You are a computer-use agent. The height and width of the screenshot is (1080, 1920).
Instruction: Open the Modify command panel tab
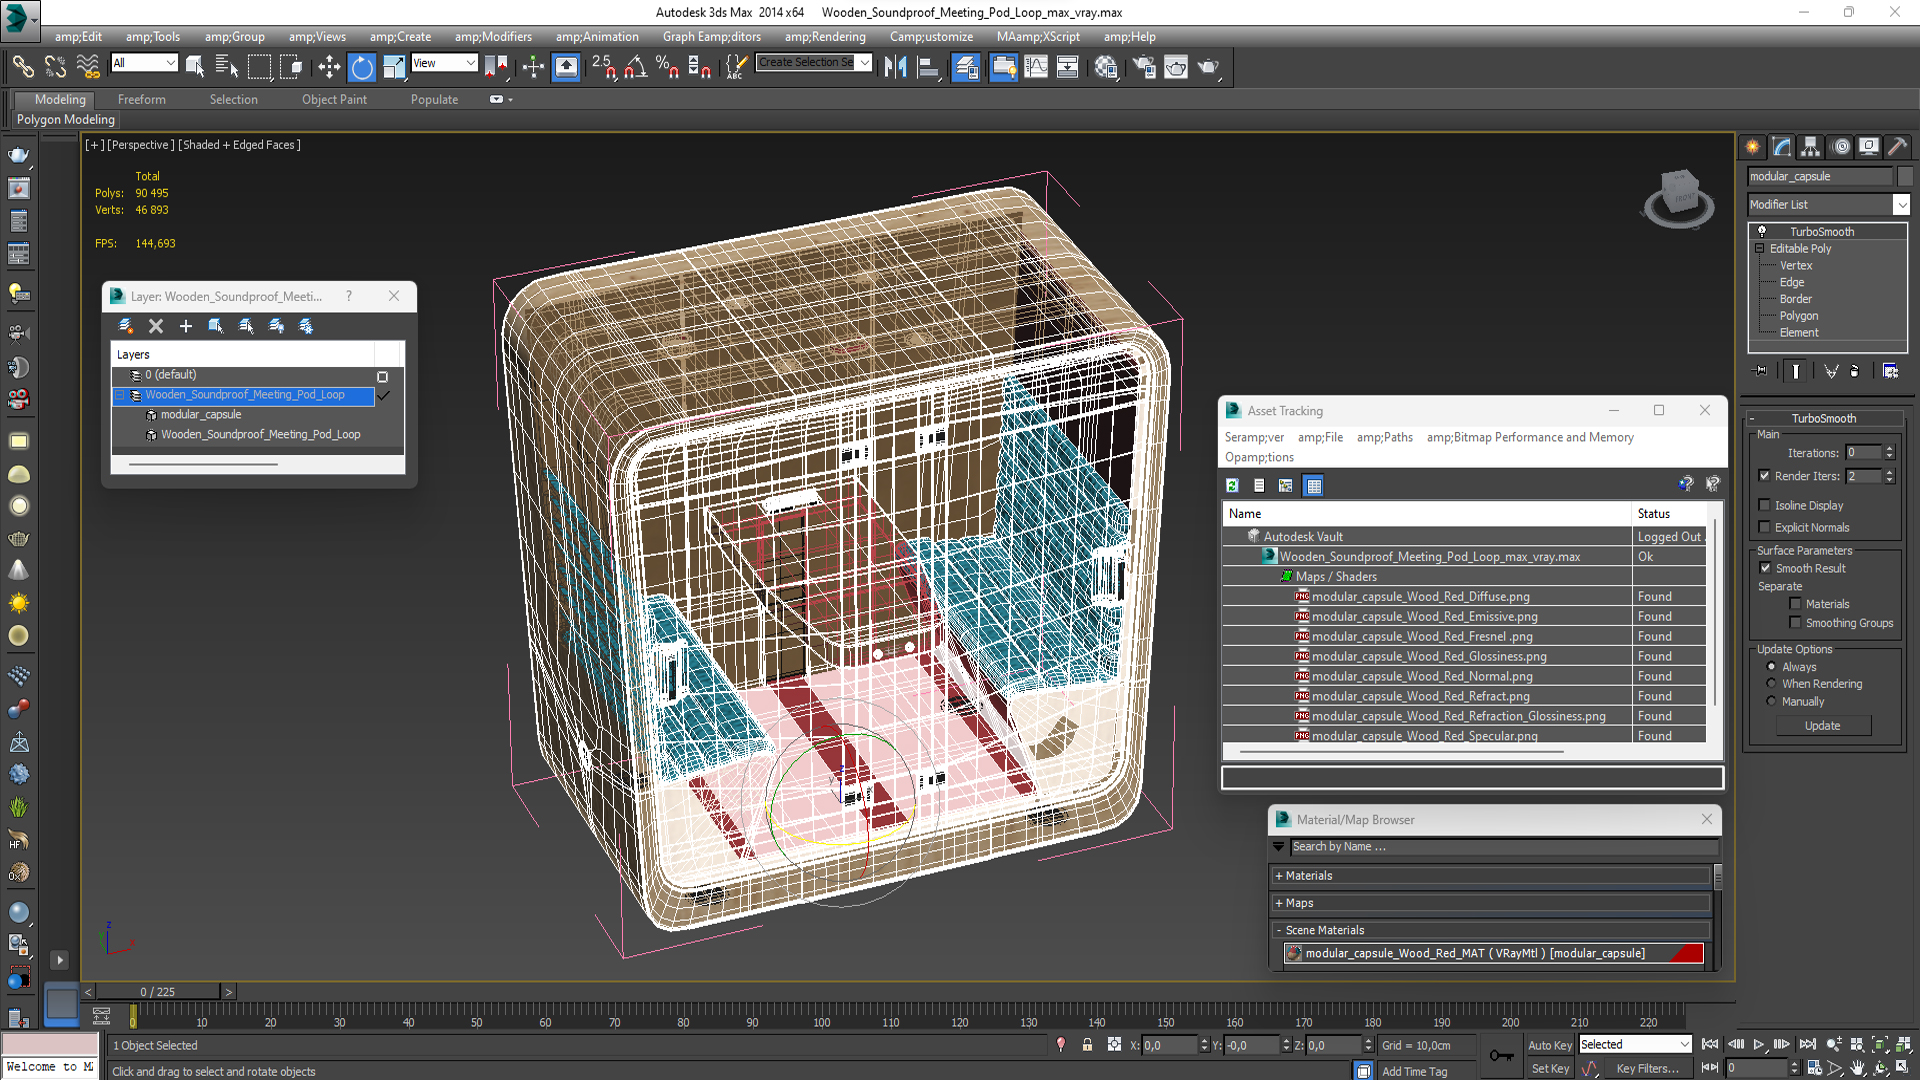[x=1781, y=147]
